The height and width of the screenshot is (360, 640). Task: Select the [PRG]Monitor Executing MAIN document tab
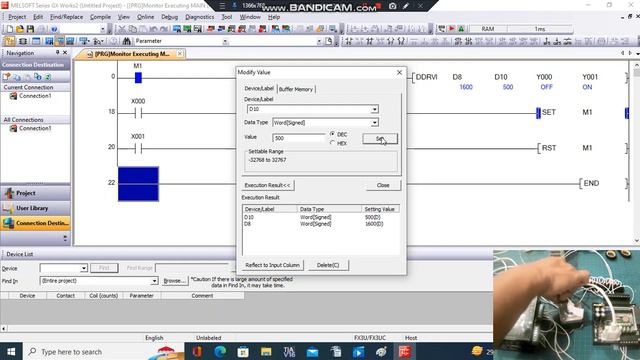pyautogui.click(x=131, y=54)
